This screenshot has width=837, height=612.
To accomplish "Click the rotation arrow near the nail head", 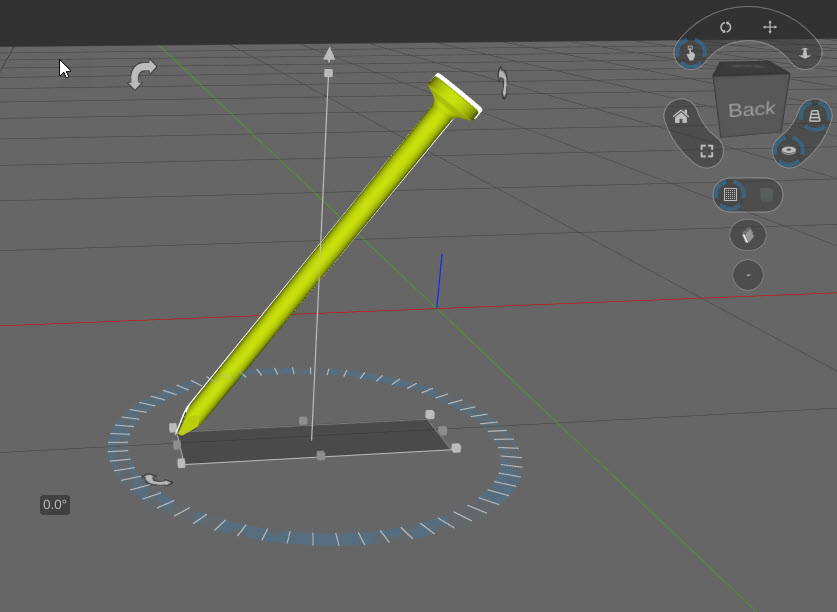I will pos(502,82).
